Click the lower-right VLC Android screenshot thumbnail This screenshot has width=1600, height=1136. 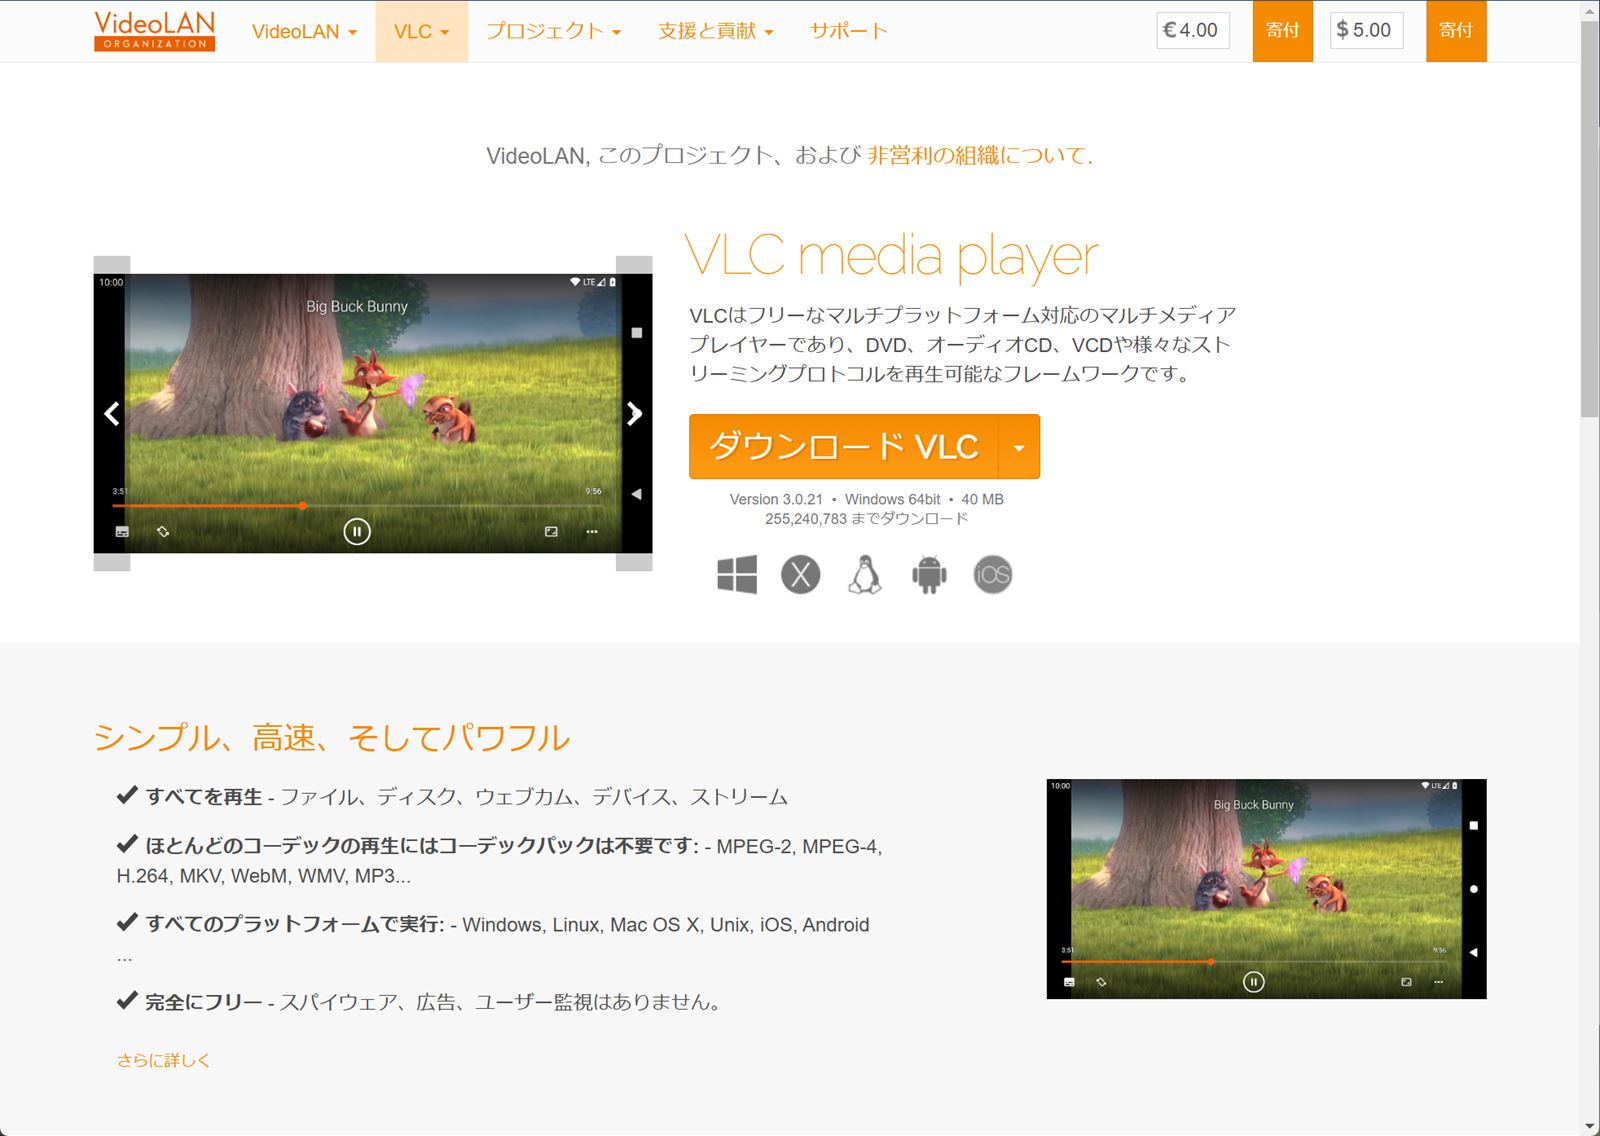click(x=1266, y=889)
